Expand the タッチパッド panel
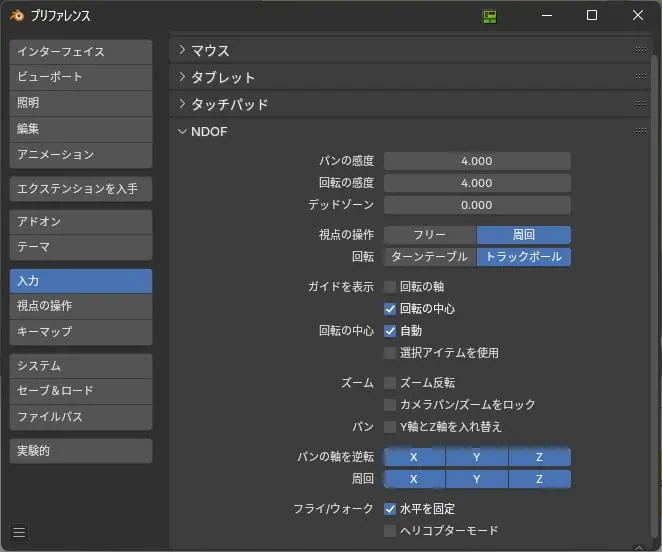The image size is (662, 552). [182, 104]
